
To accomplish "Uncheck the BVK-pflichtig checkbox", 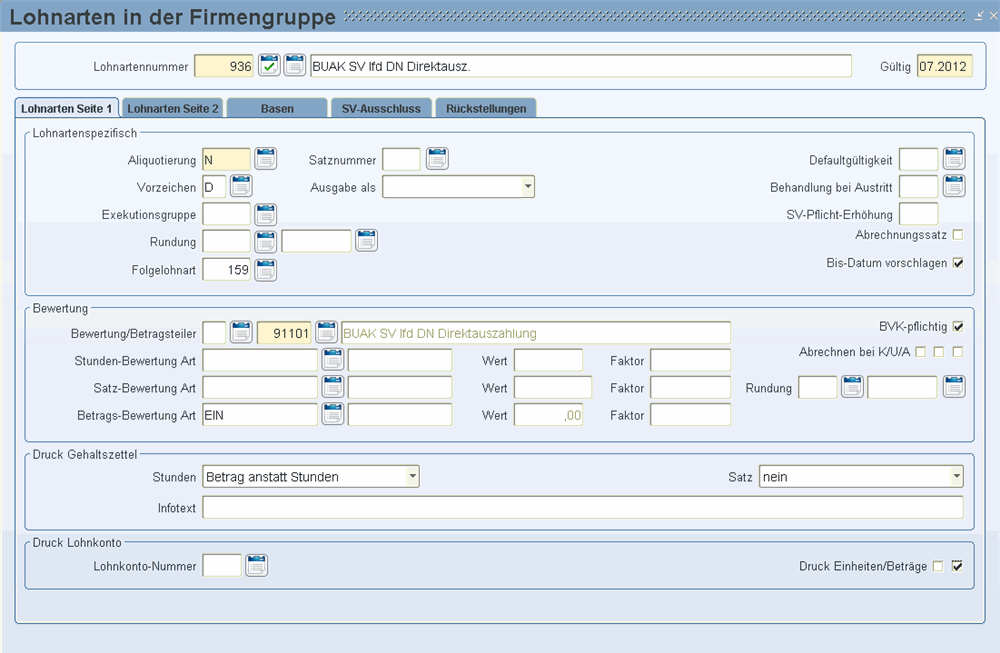I will [x=958, y=326].
